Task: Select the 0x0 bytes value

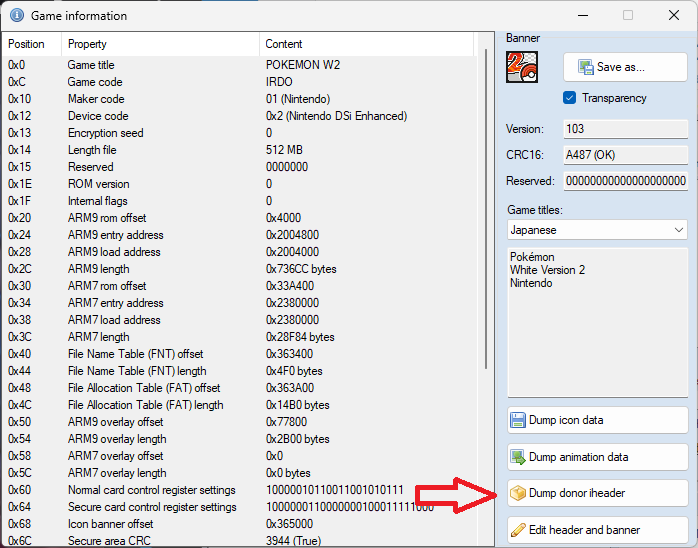Action: [x=288, y=473]
